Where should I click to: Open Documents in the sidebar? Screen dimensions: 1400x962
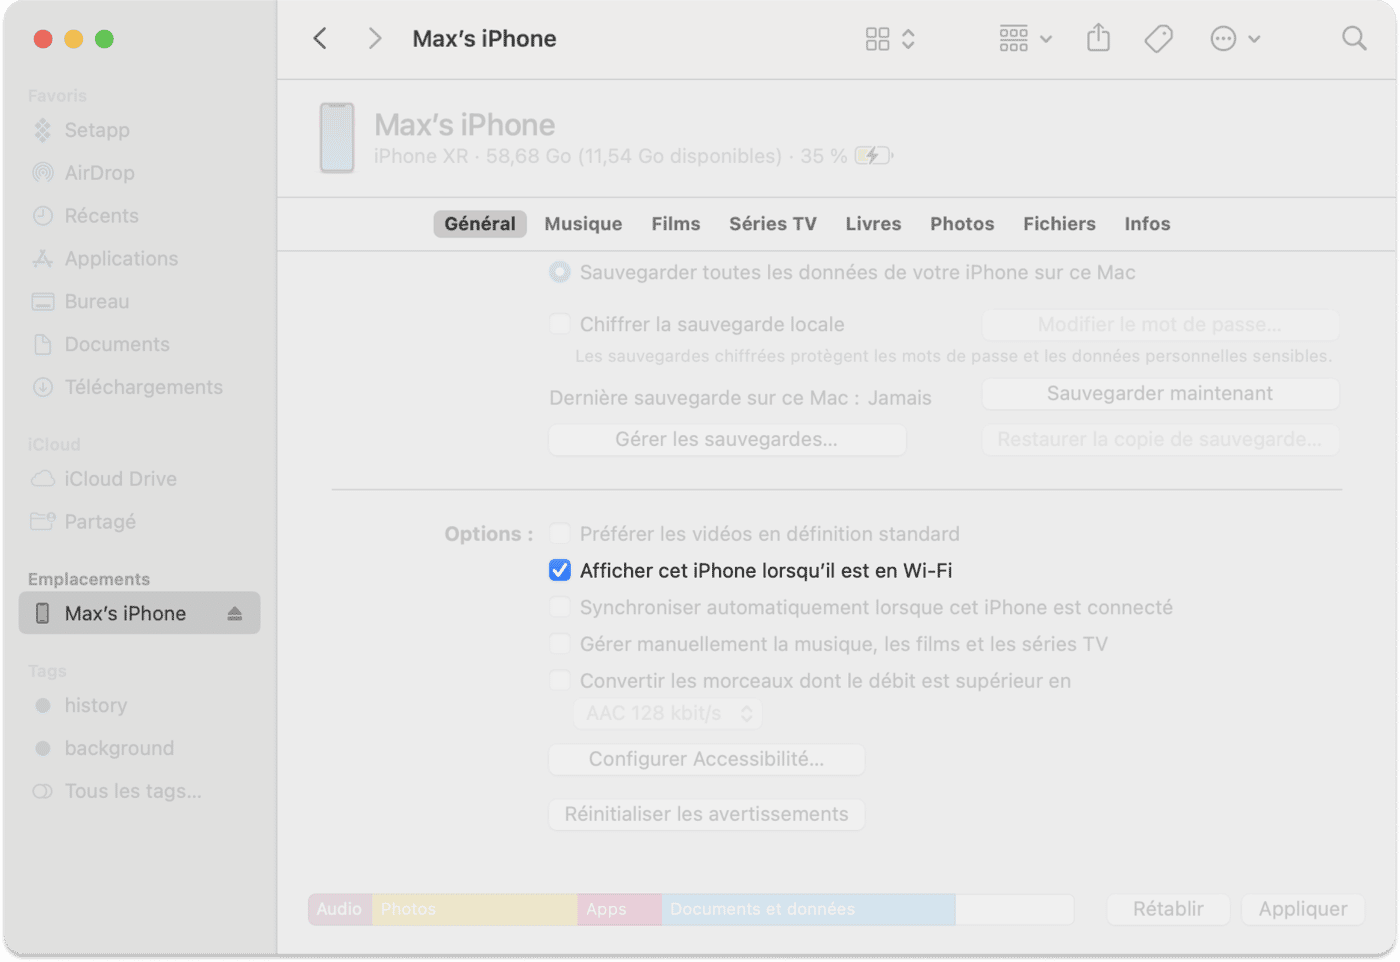coord(117,345)
